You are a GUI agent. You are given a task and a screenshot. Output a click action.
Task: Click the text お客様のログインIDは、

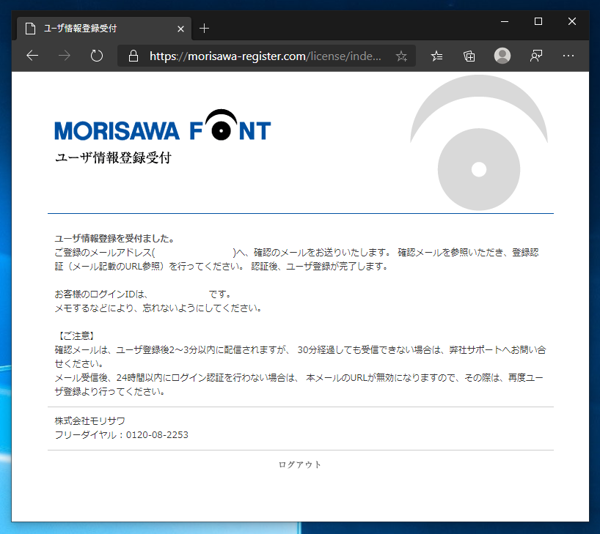pos(101,294)
